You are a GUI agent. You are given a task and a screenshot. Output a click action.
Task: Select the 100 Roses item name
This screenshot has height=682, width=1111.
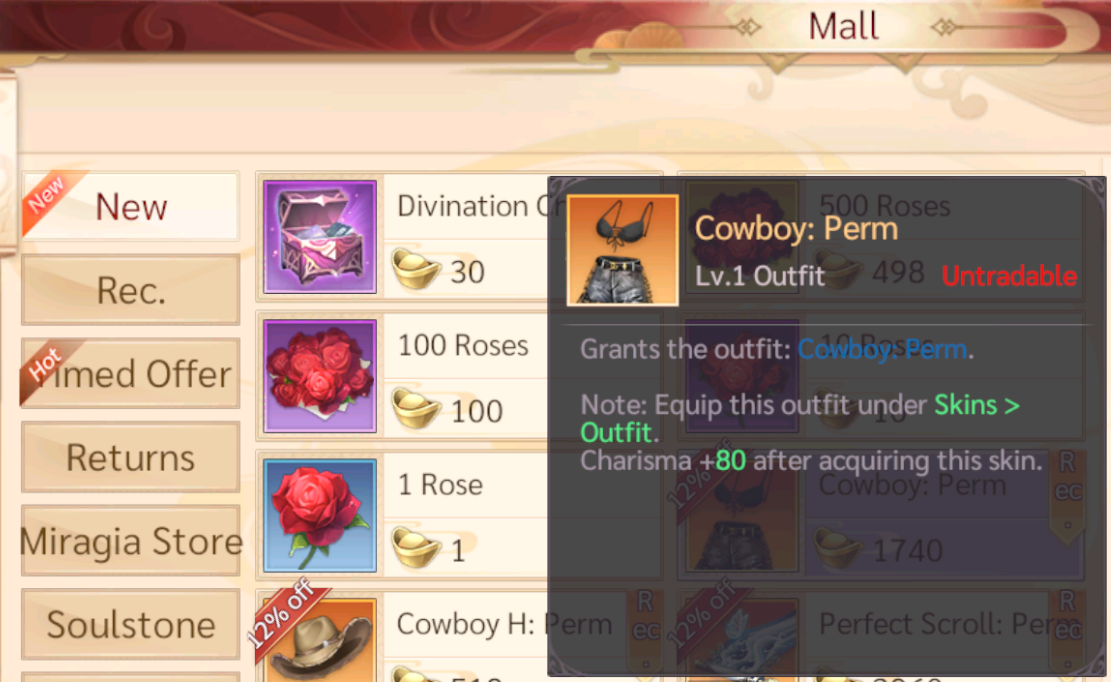tap(463, 346)
